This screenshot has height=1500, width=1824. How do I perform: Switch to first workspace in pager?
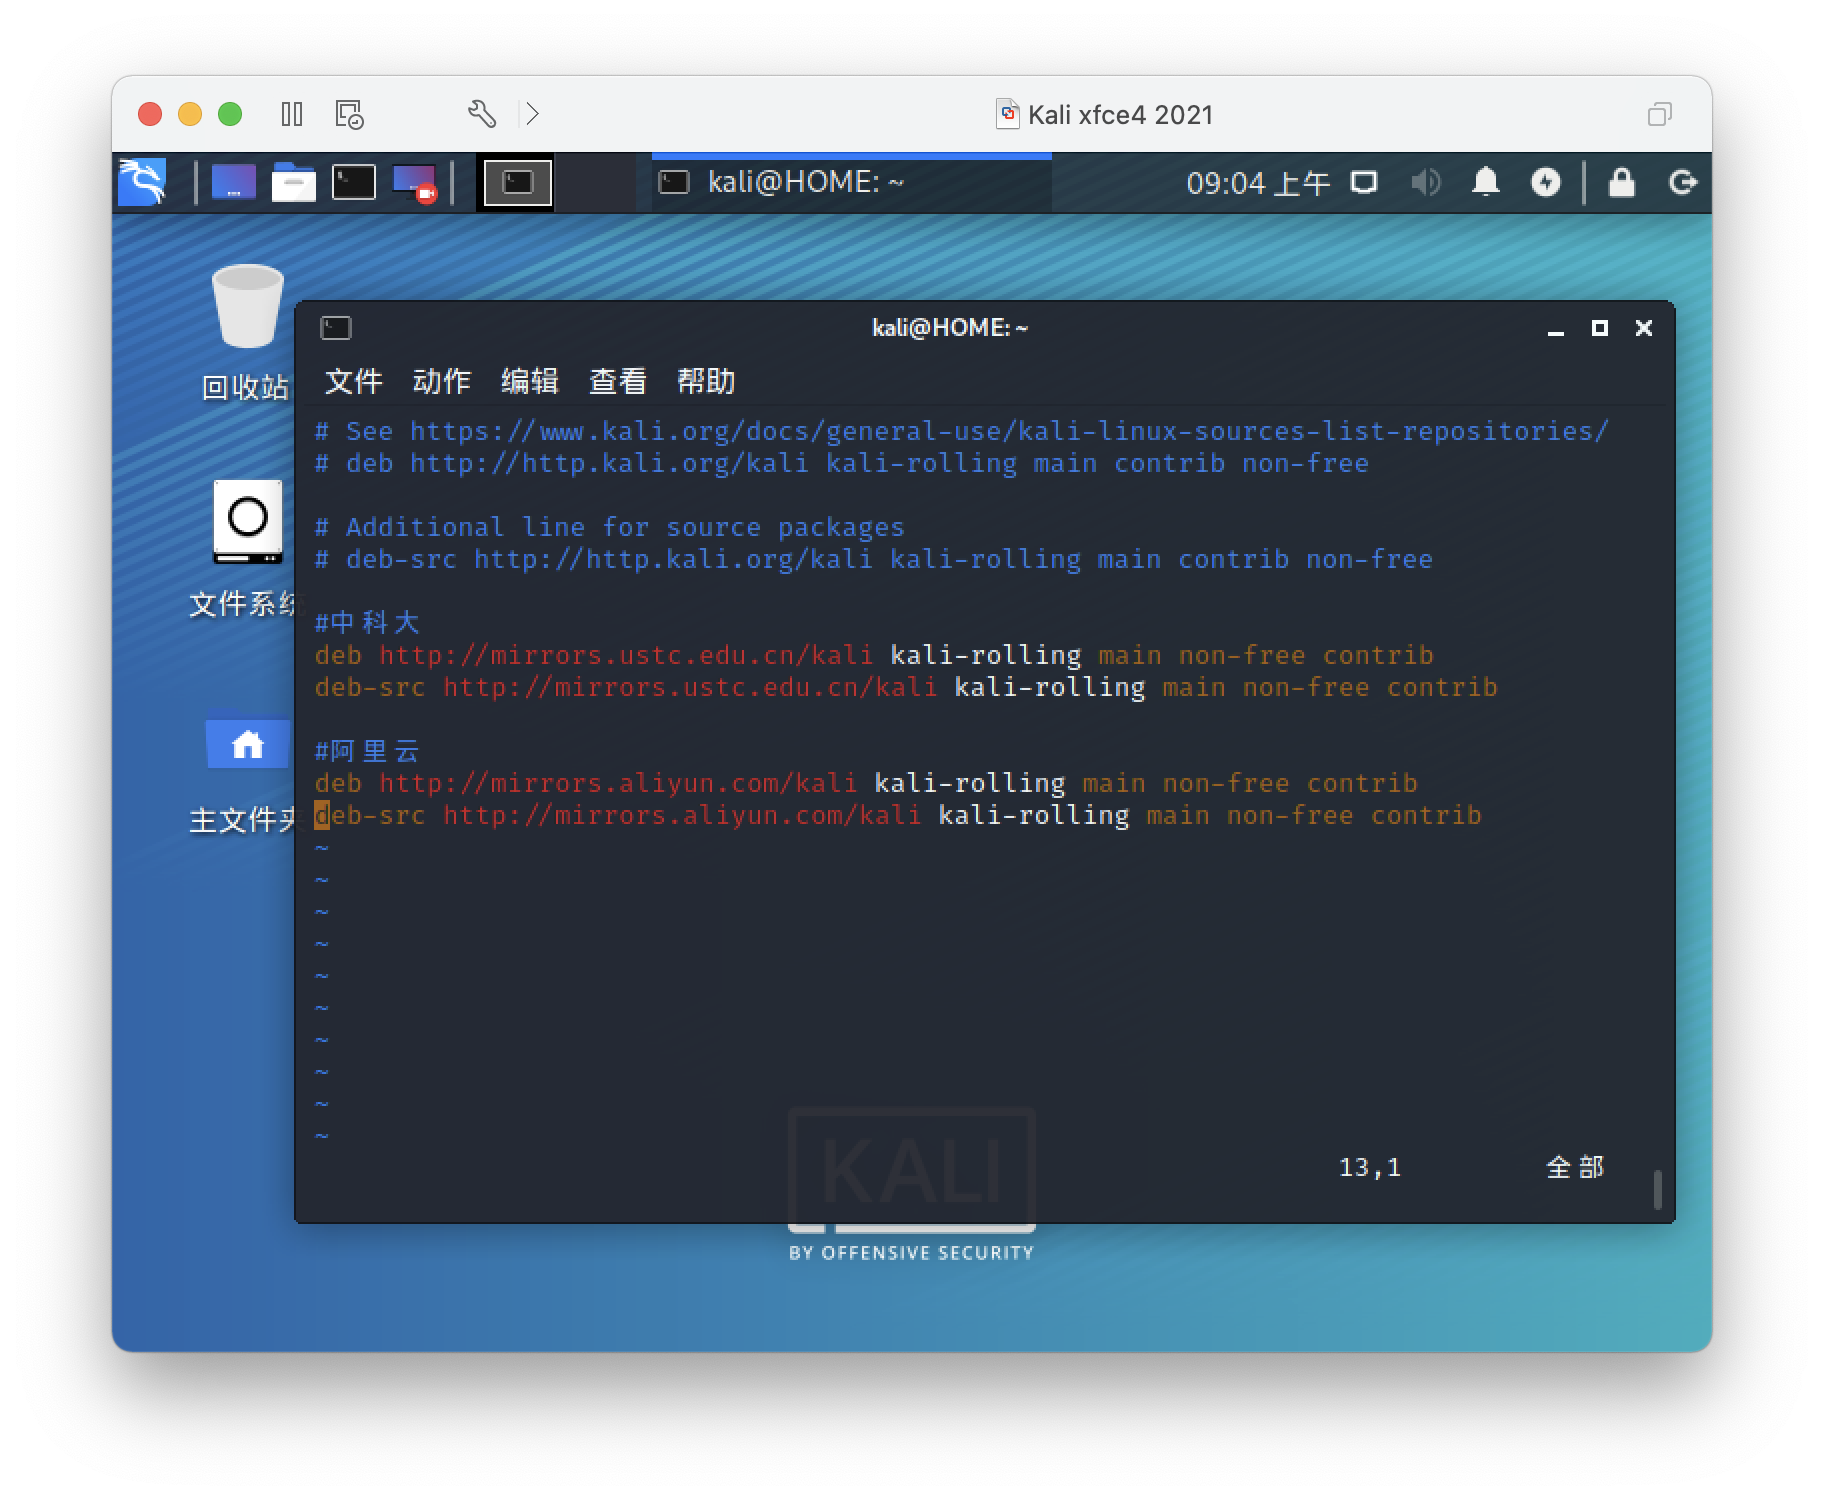click(518, 183)
